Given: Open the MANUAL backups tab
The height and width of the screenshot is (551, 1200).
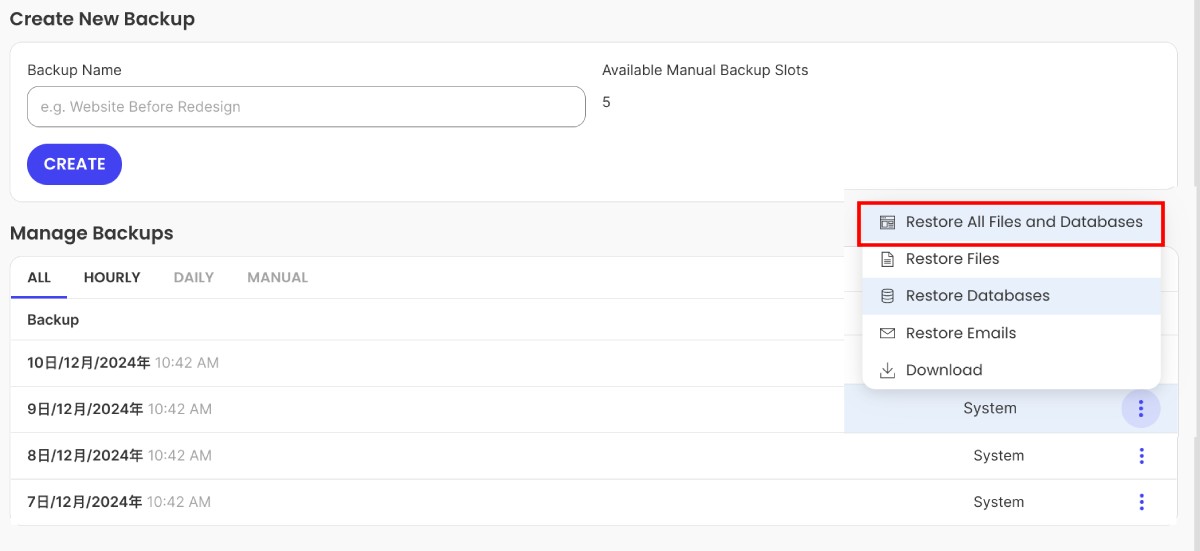Looking at the screenshot, I should [277, 277].
